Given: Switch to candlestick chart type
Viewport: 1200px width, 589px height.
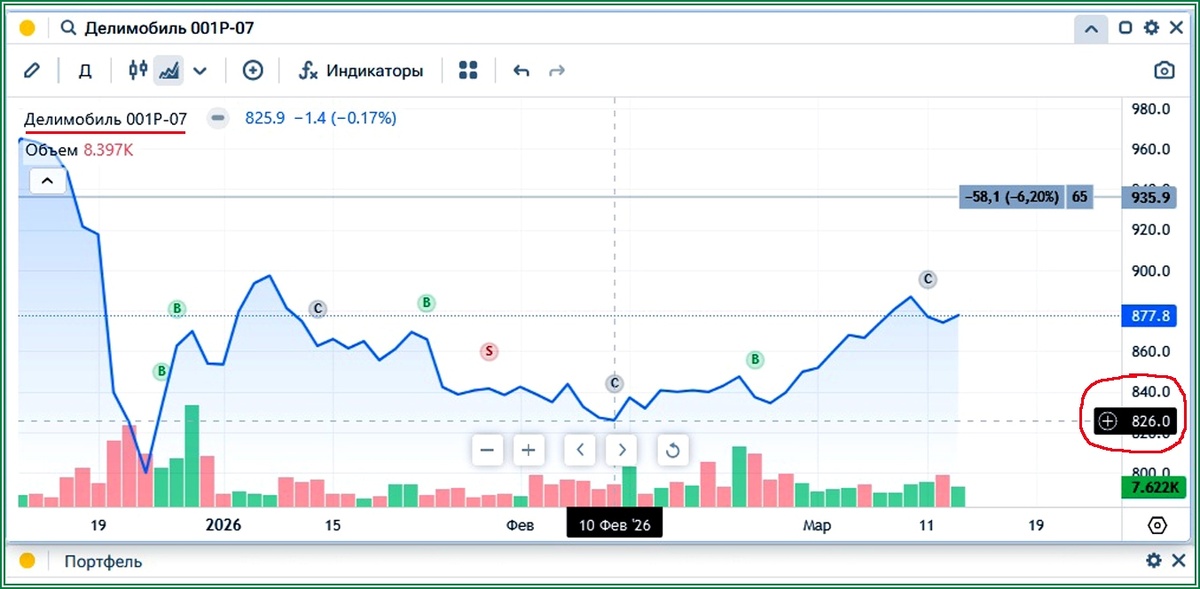Looking at the screenshot, I should tap(138, 70).
